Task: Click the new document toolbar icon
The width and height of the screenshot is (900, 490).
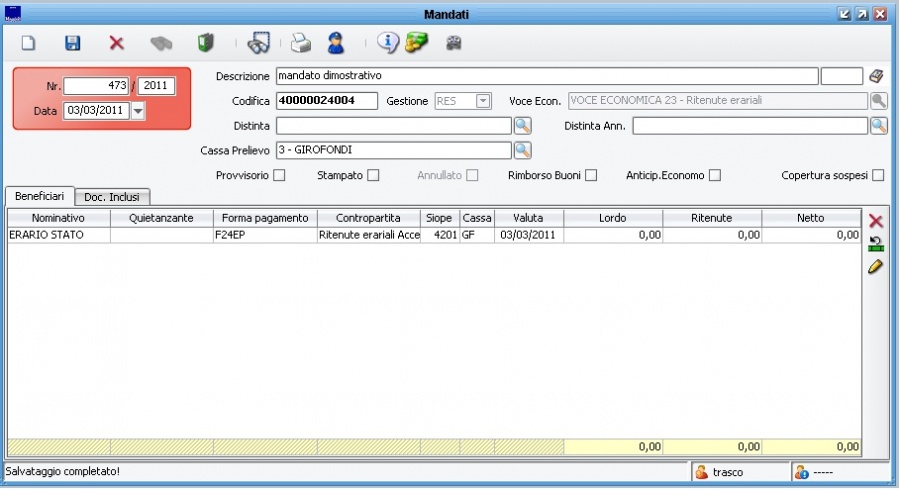Action: click(29, 43)
